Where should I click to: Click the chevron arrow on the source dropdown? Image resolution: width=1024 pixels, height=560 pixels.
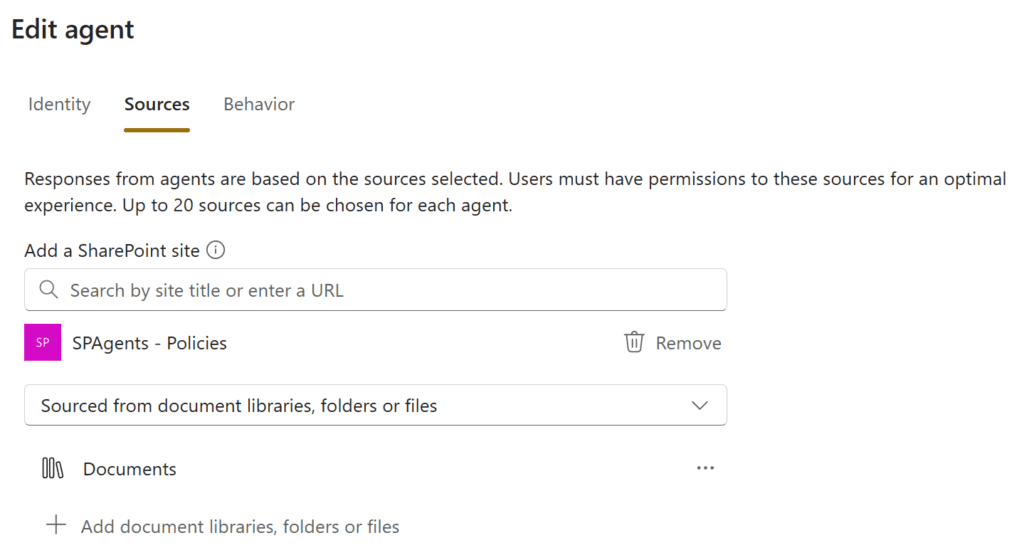(699, 405)
